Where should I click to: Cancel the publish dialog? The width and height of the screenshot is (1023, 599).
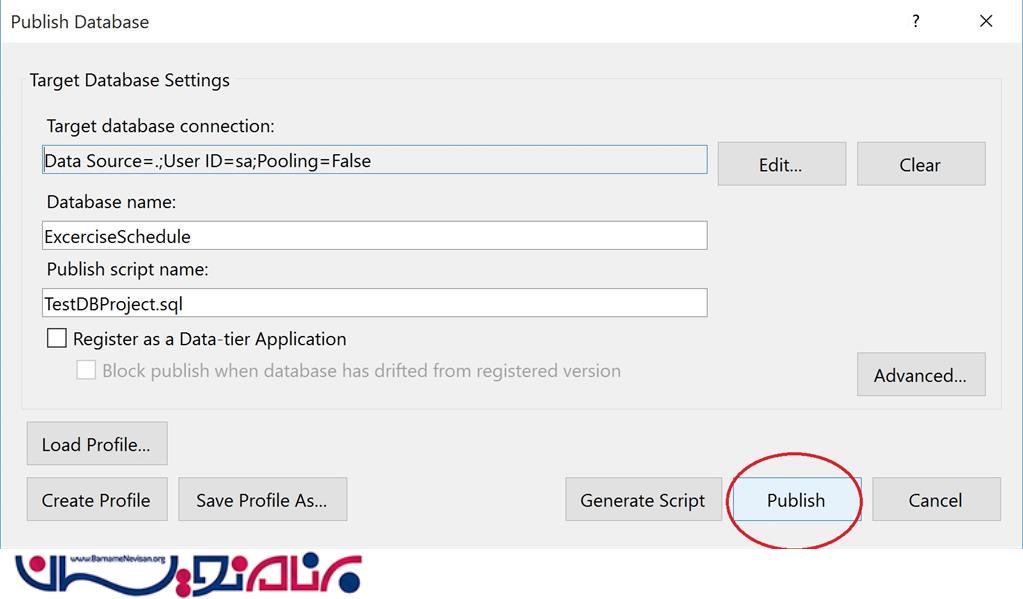pos(936,499)
